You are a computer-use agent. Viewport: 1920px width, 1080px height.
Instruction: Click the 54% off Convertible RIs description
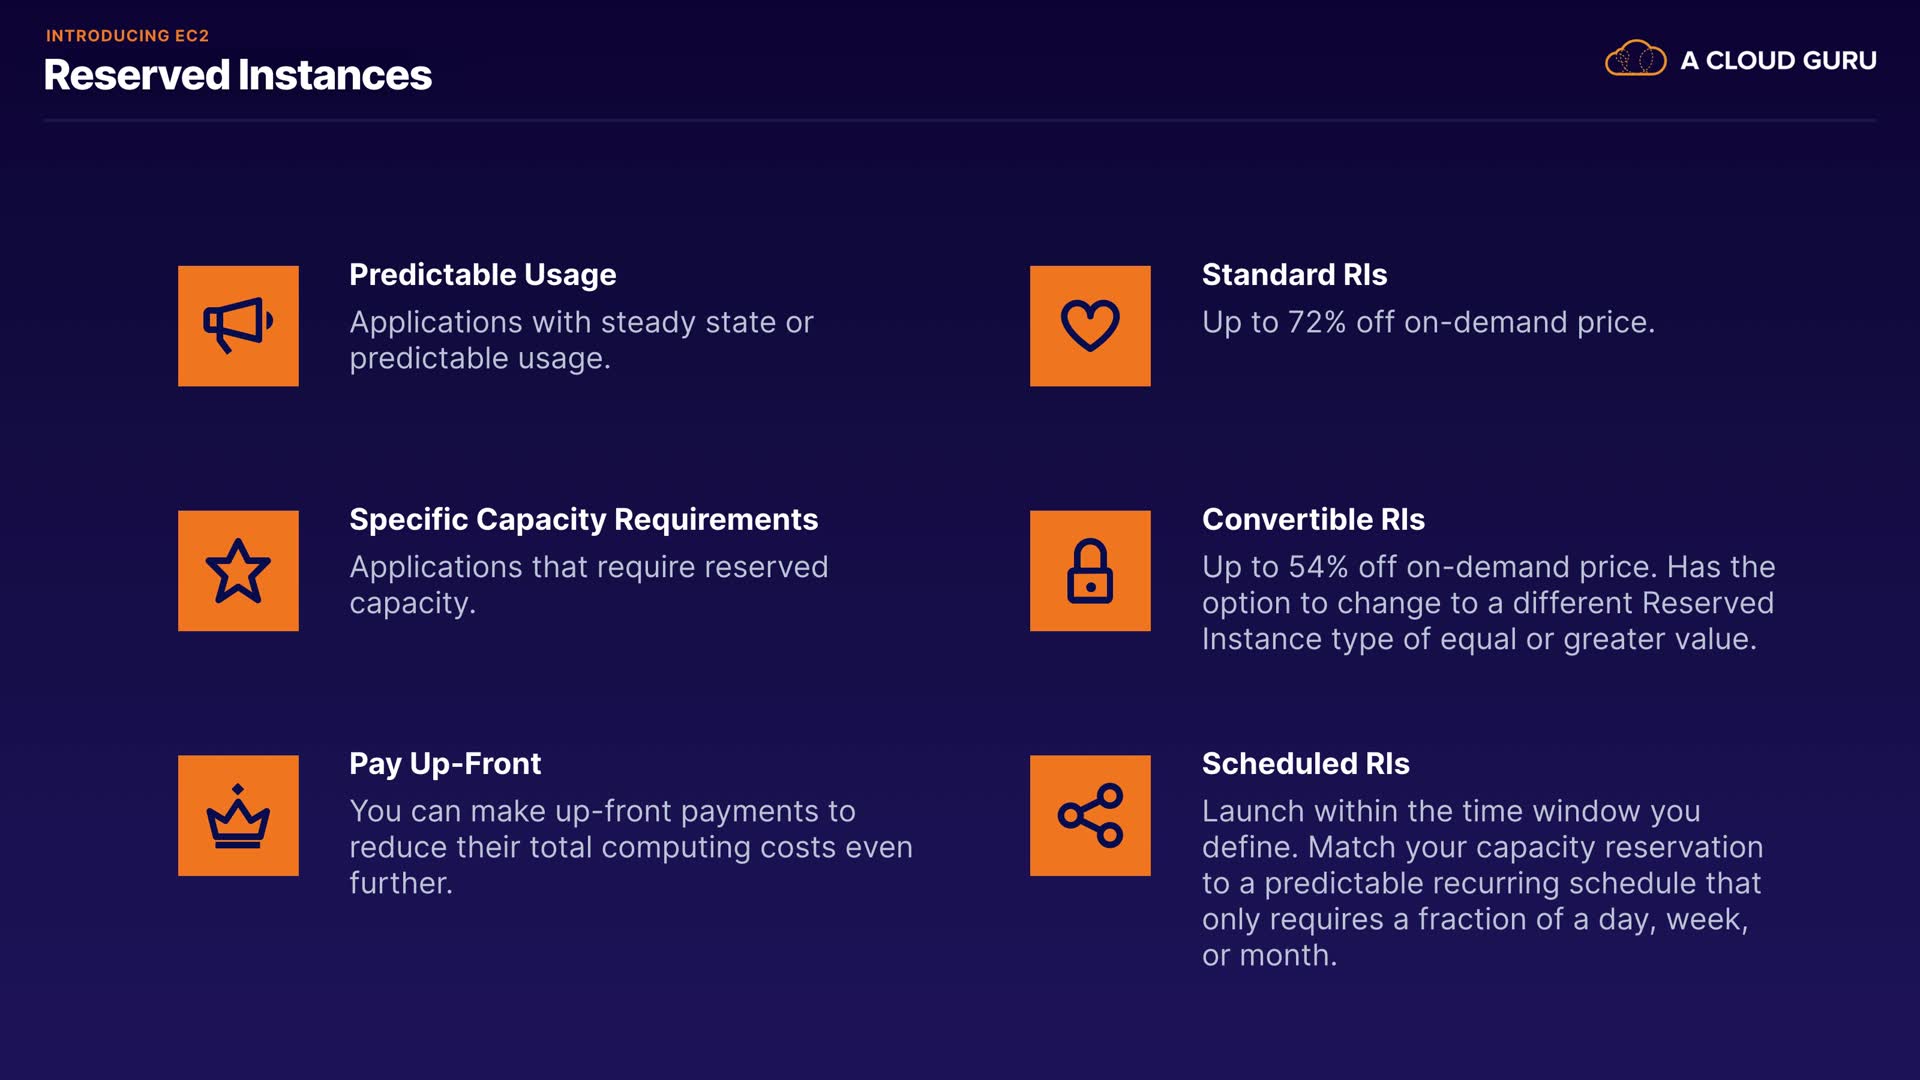[x=1488, y=603]
